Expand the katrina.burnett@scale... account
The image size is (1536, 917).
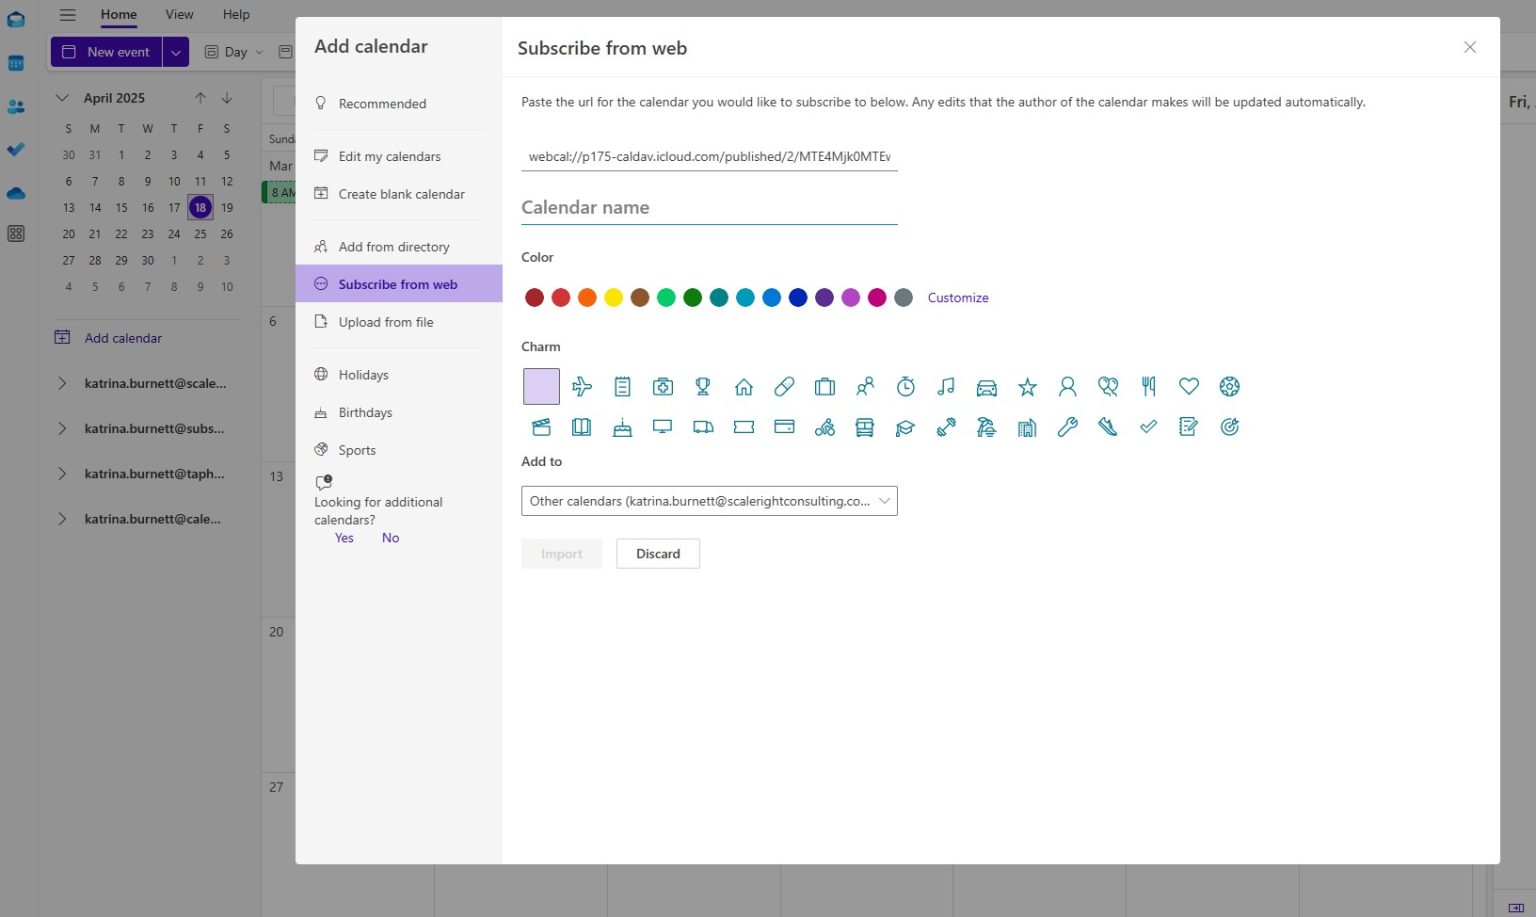(62, 383)
